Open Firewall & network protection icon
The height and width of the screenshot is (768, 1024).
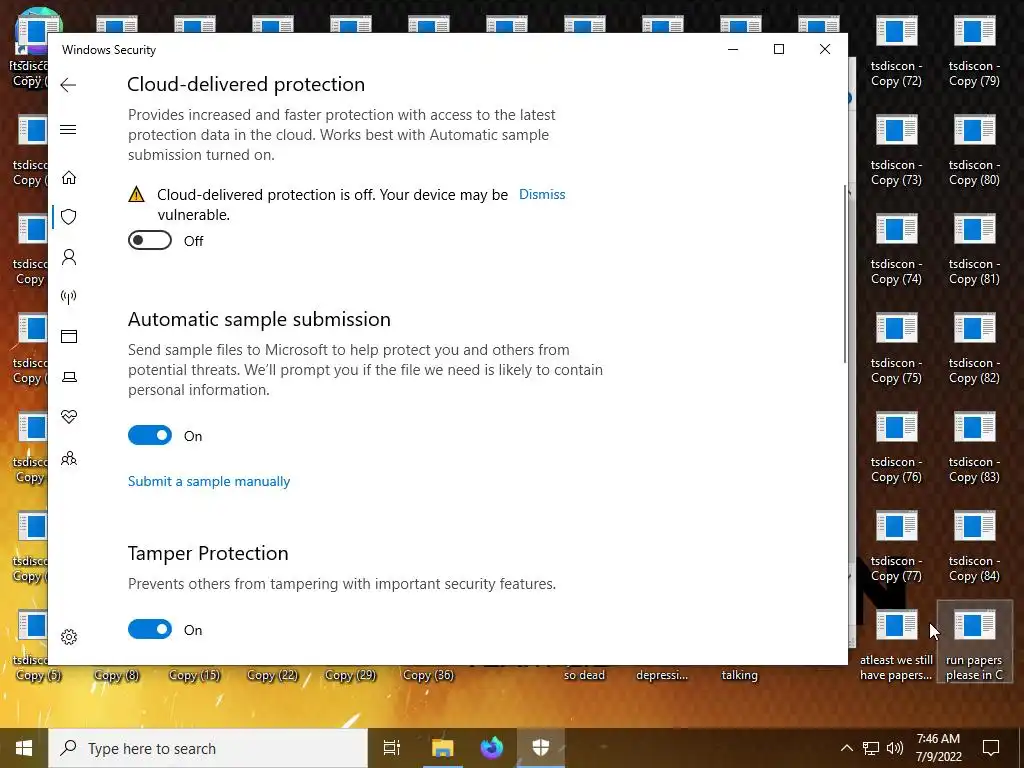coord(69,297)
